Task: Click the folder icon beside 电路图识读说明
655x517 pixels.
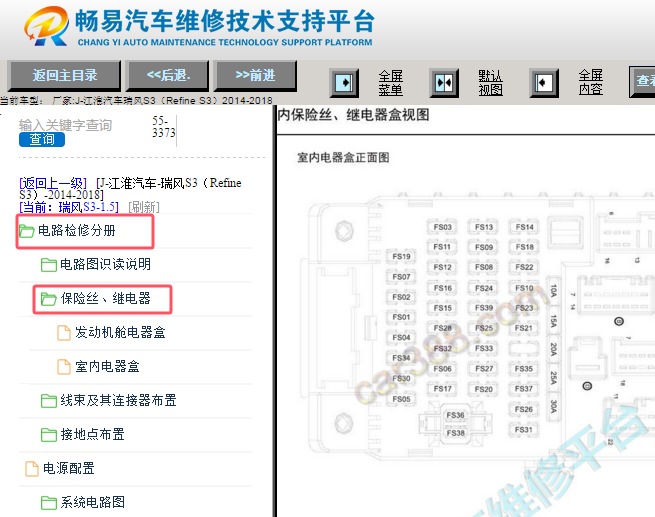Action: coord(49,265)
